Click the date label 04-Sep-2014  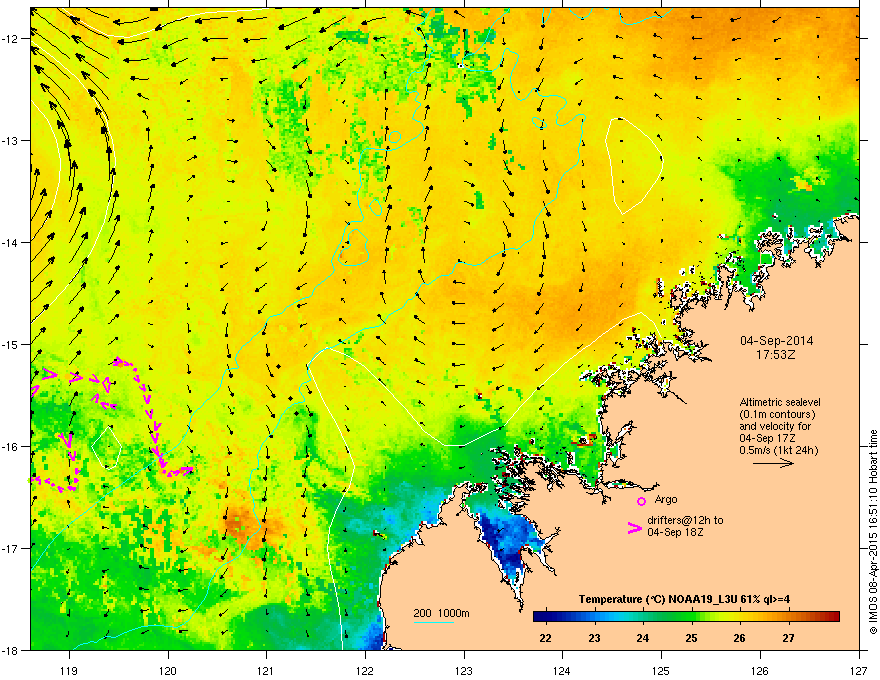pos(776,341)
